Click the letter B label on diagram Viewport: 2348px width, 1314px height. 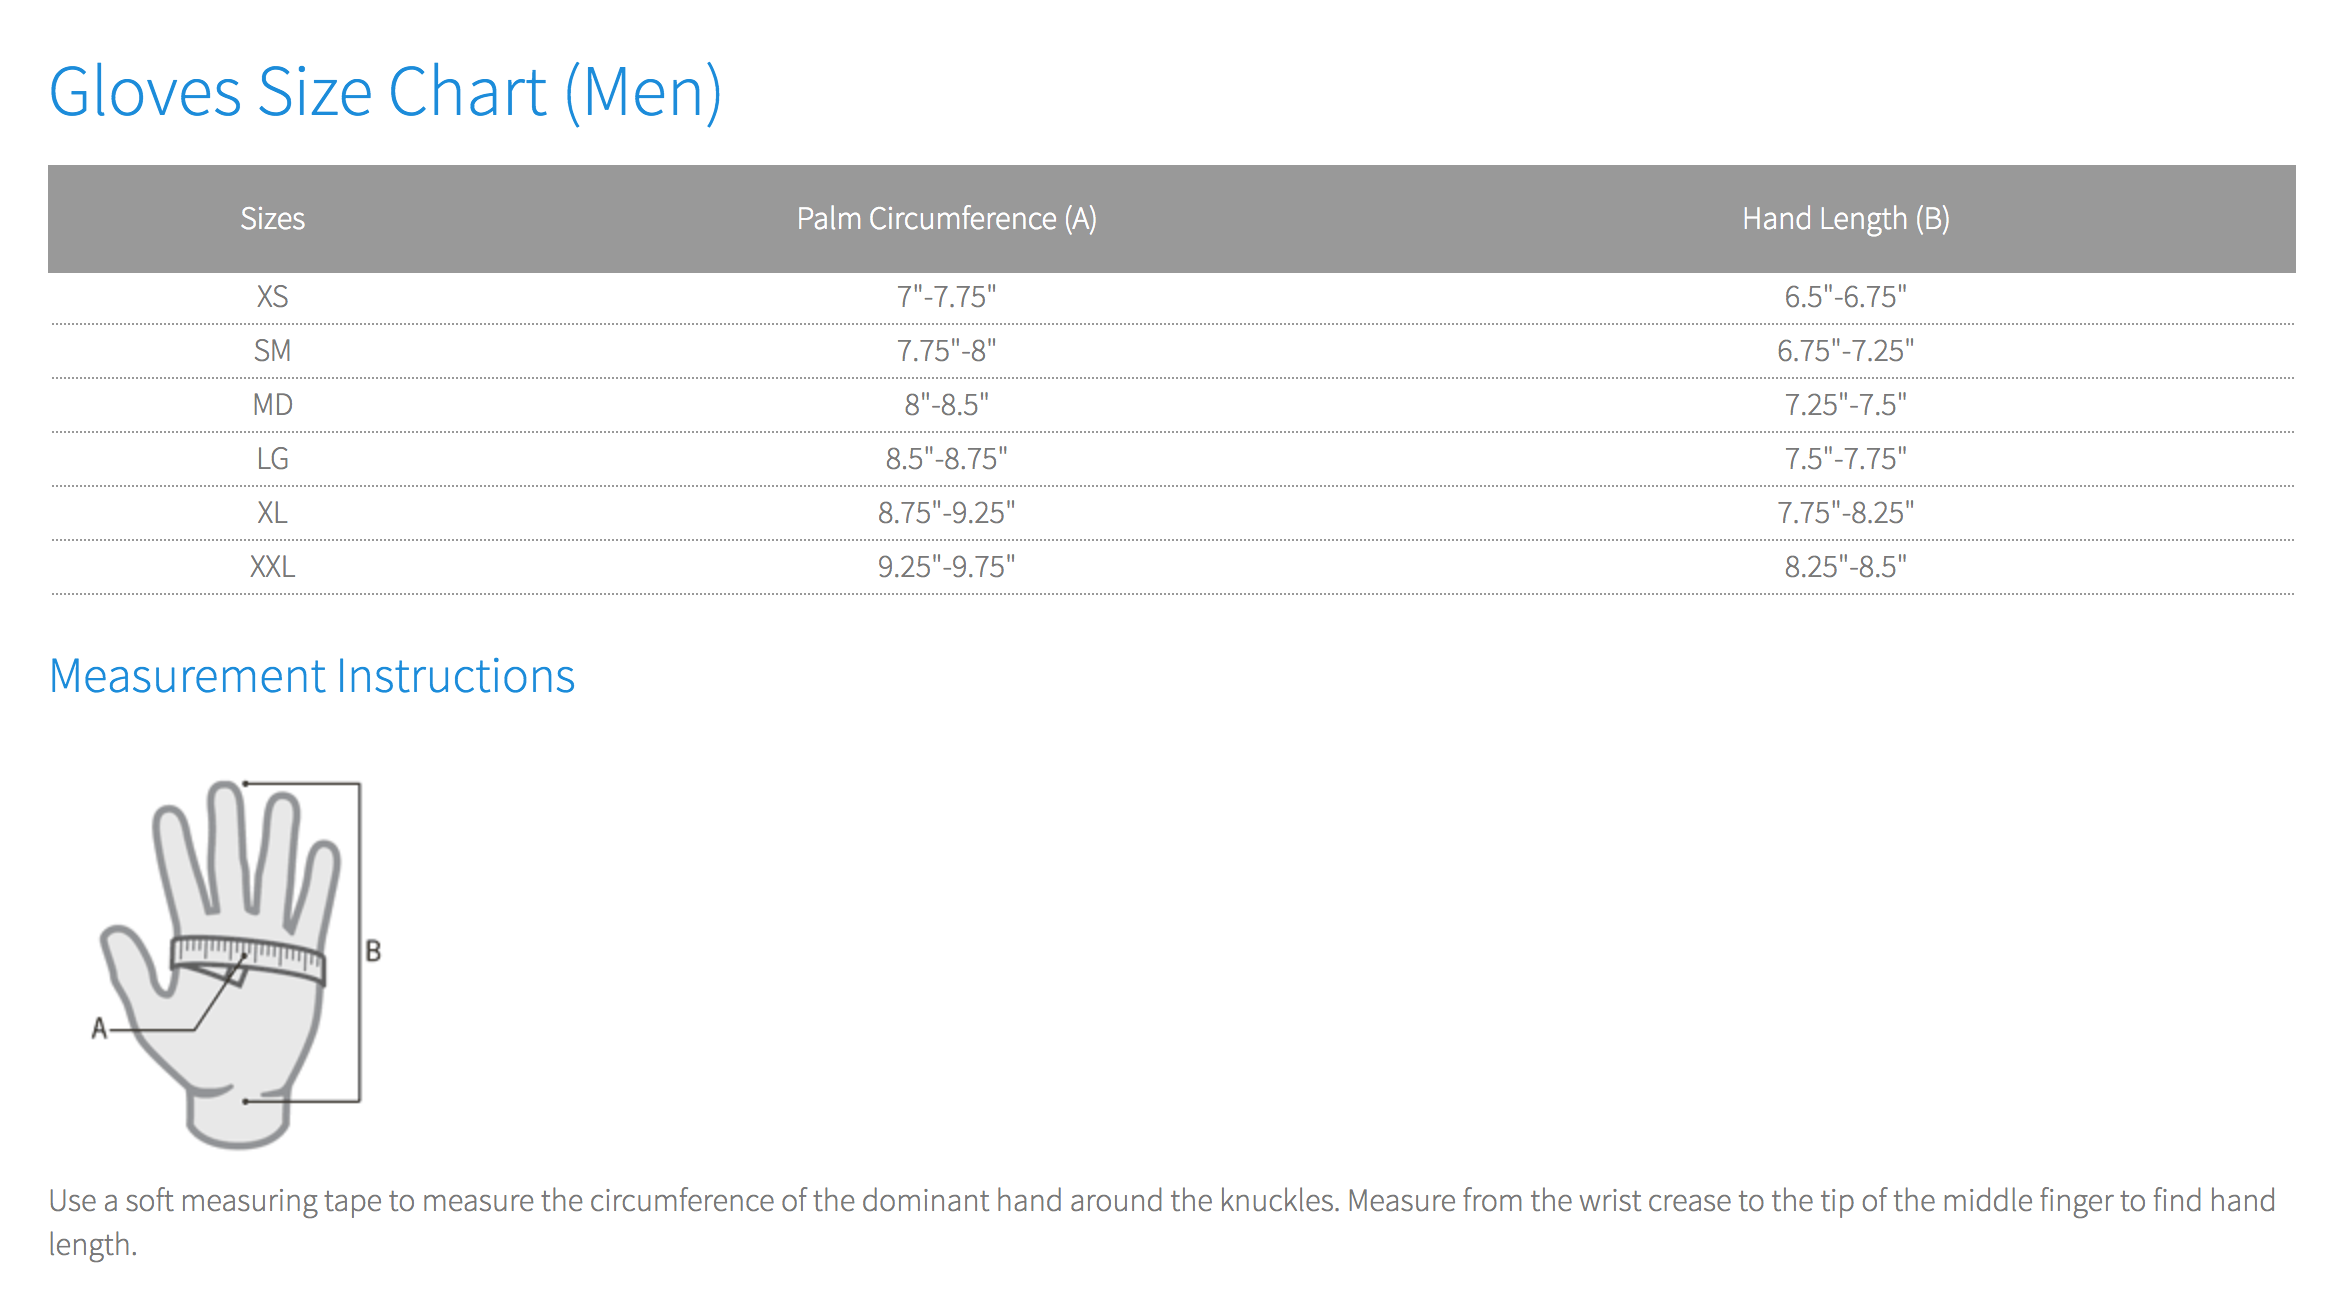tap(373, 951)
